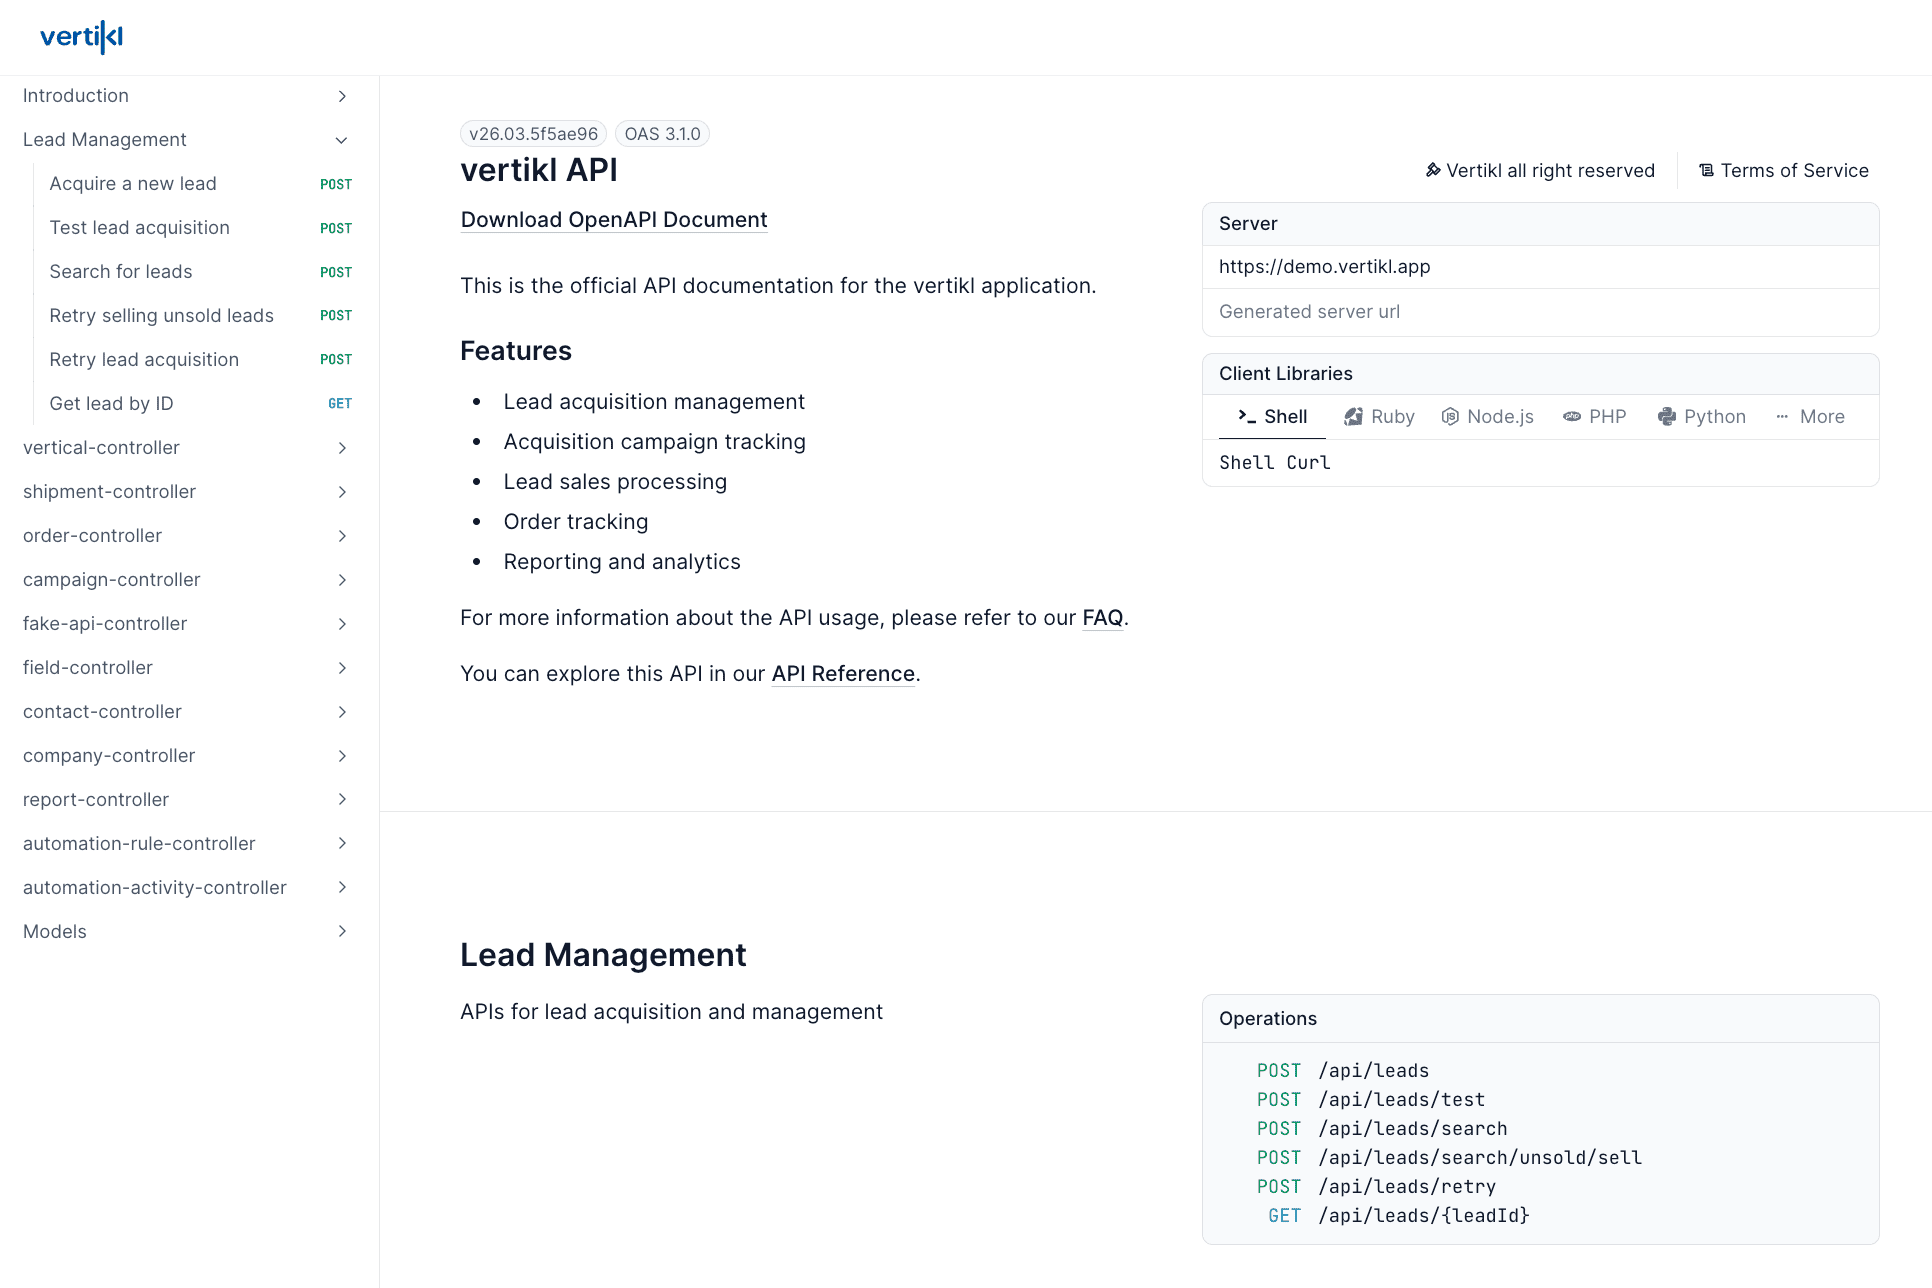This screenshot has width=1932, height=1288.
Task: Open the API Reference link
Action: [843, 674]
